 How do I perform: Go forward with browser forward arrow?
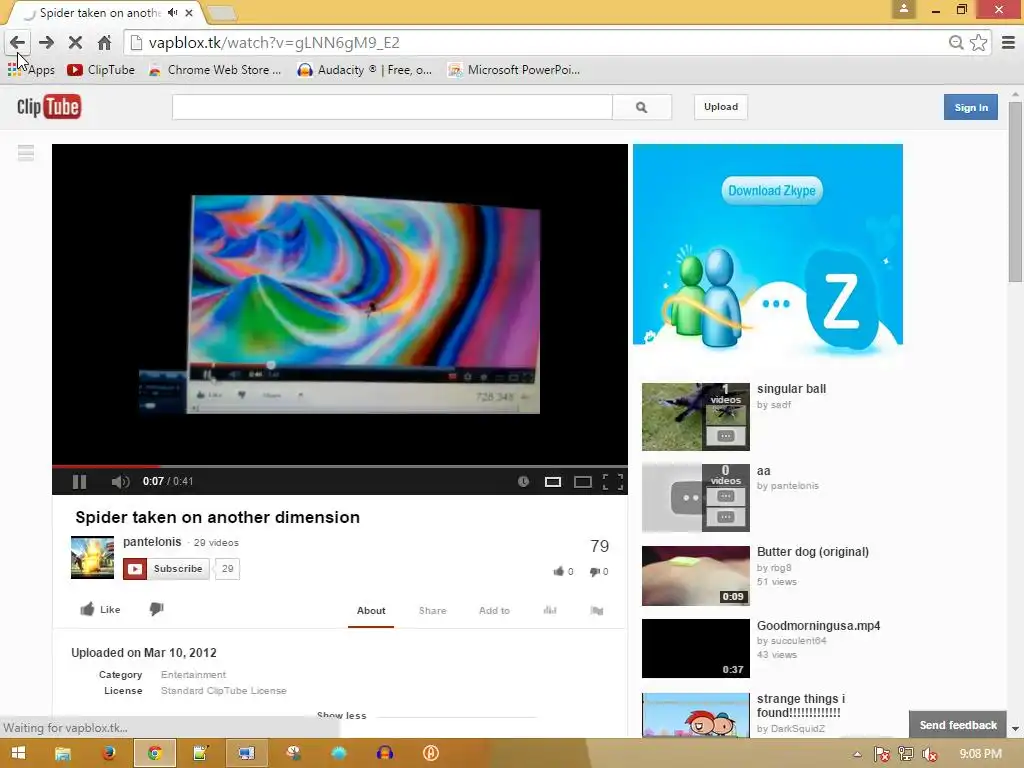point(46,42)
